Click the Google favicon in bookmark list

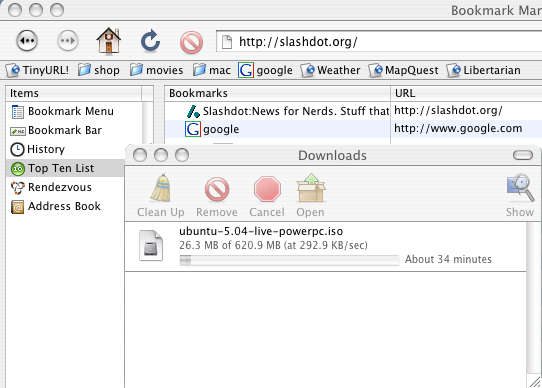[193, 129]
